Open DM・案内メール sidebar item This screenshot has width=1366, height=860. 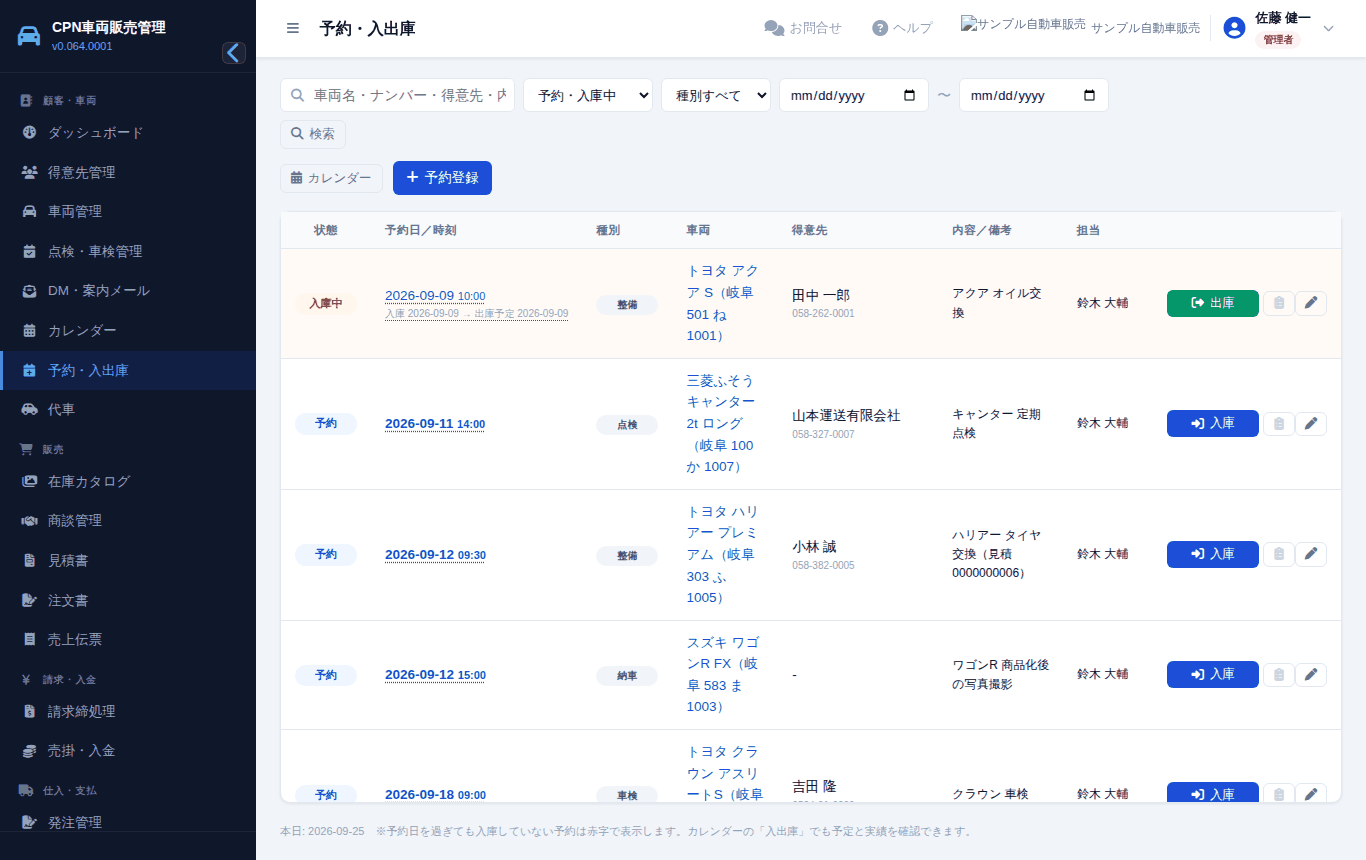point(128,291)
